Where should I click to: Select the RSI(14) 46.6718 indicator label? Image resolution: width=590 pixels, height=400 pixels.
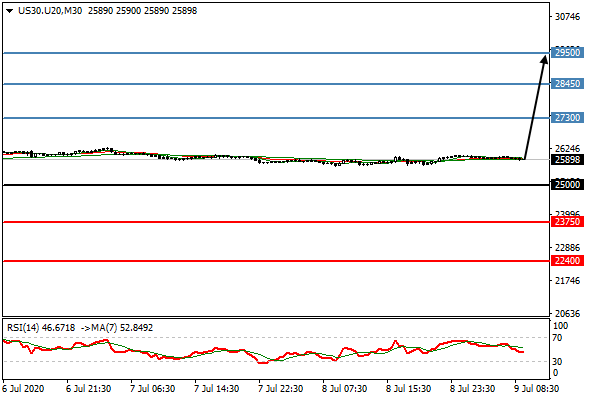point(41,328)
